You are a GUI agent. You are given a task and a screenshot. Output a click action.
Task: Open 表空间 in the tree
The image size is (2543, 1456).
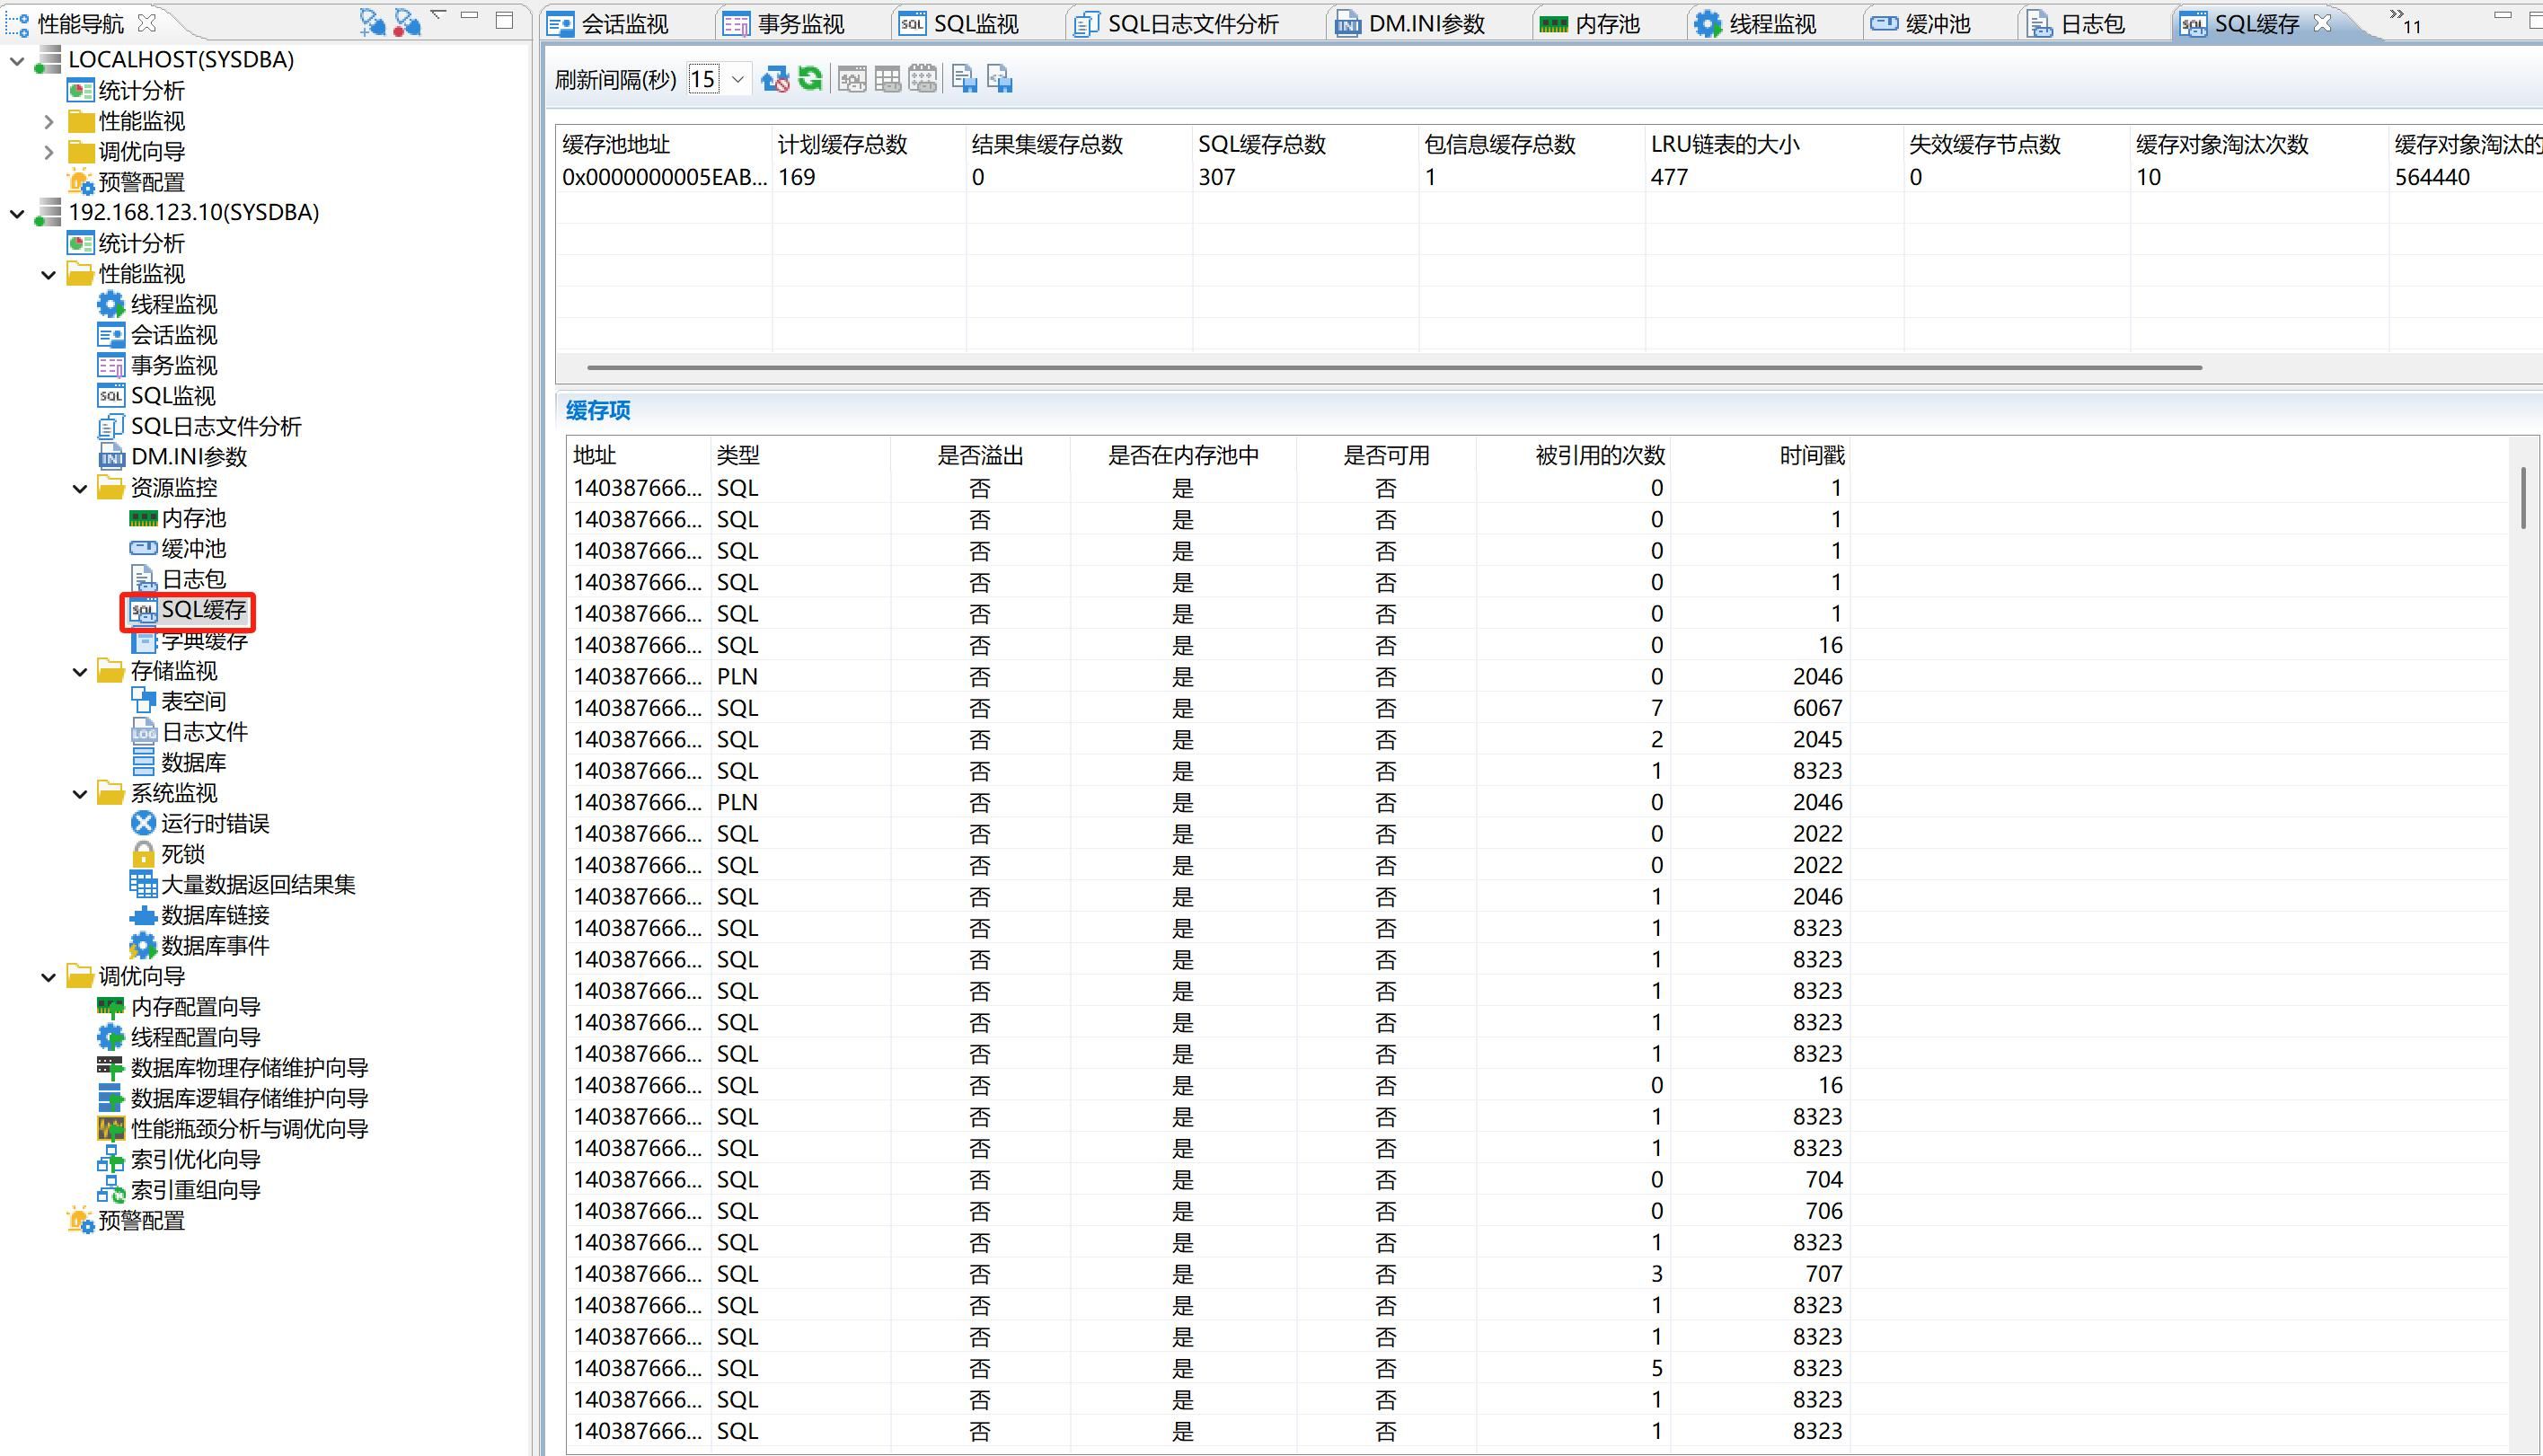(x=178, y=701)
